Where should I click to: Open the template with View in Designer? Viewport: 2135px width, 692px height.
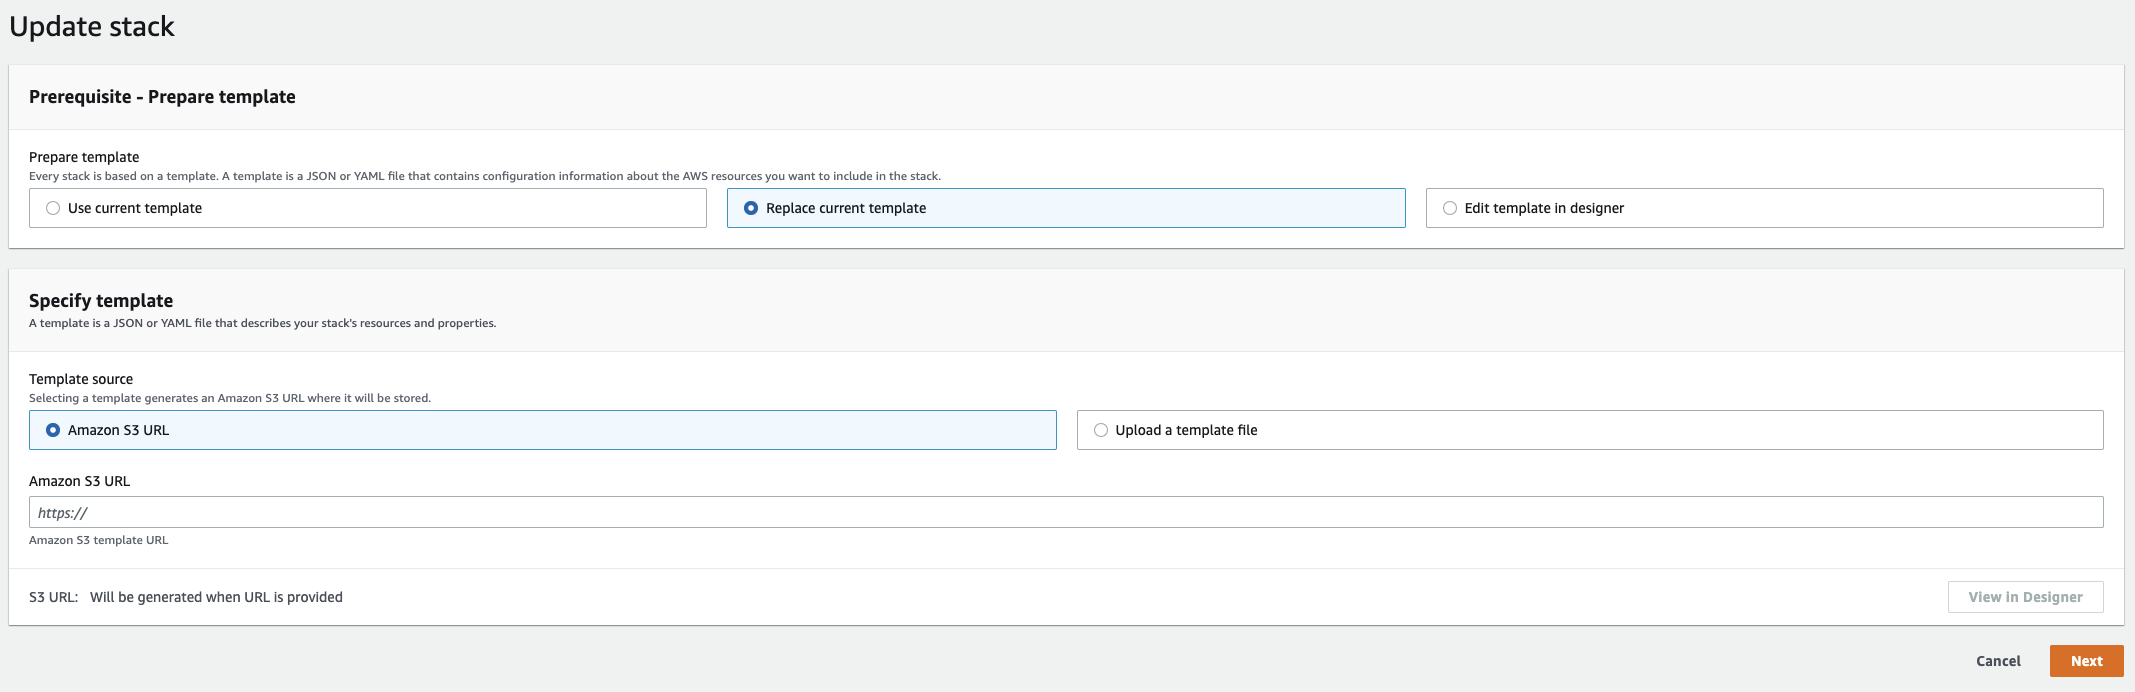click(2025, 597)
